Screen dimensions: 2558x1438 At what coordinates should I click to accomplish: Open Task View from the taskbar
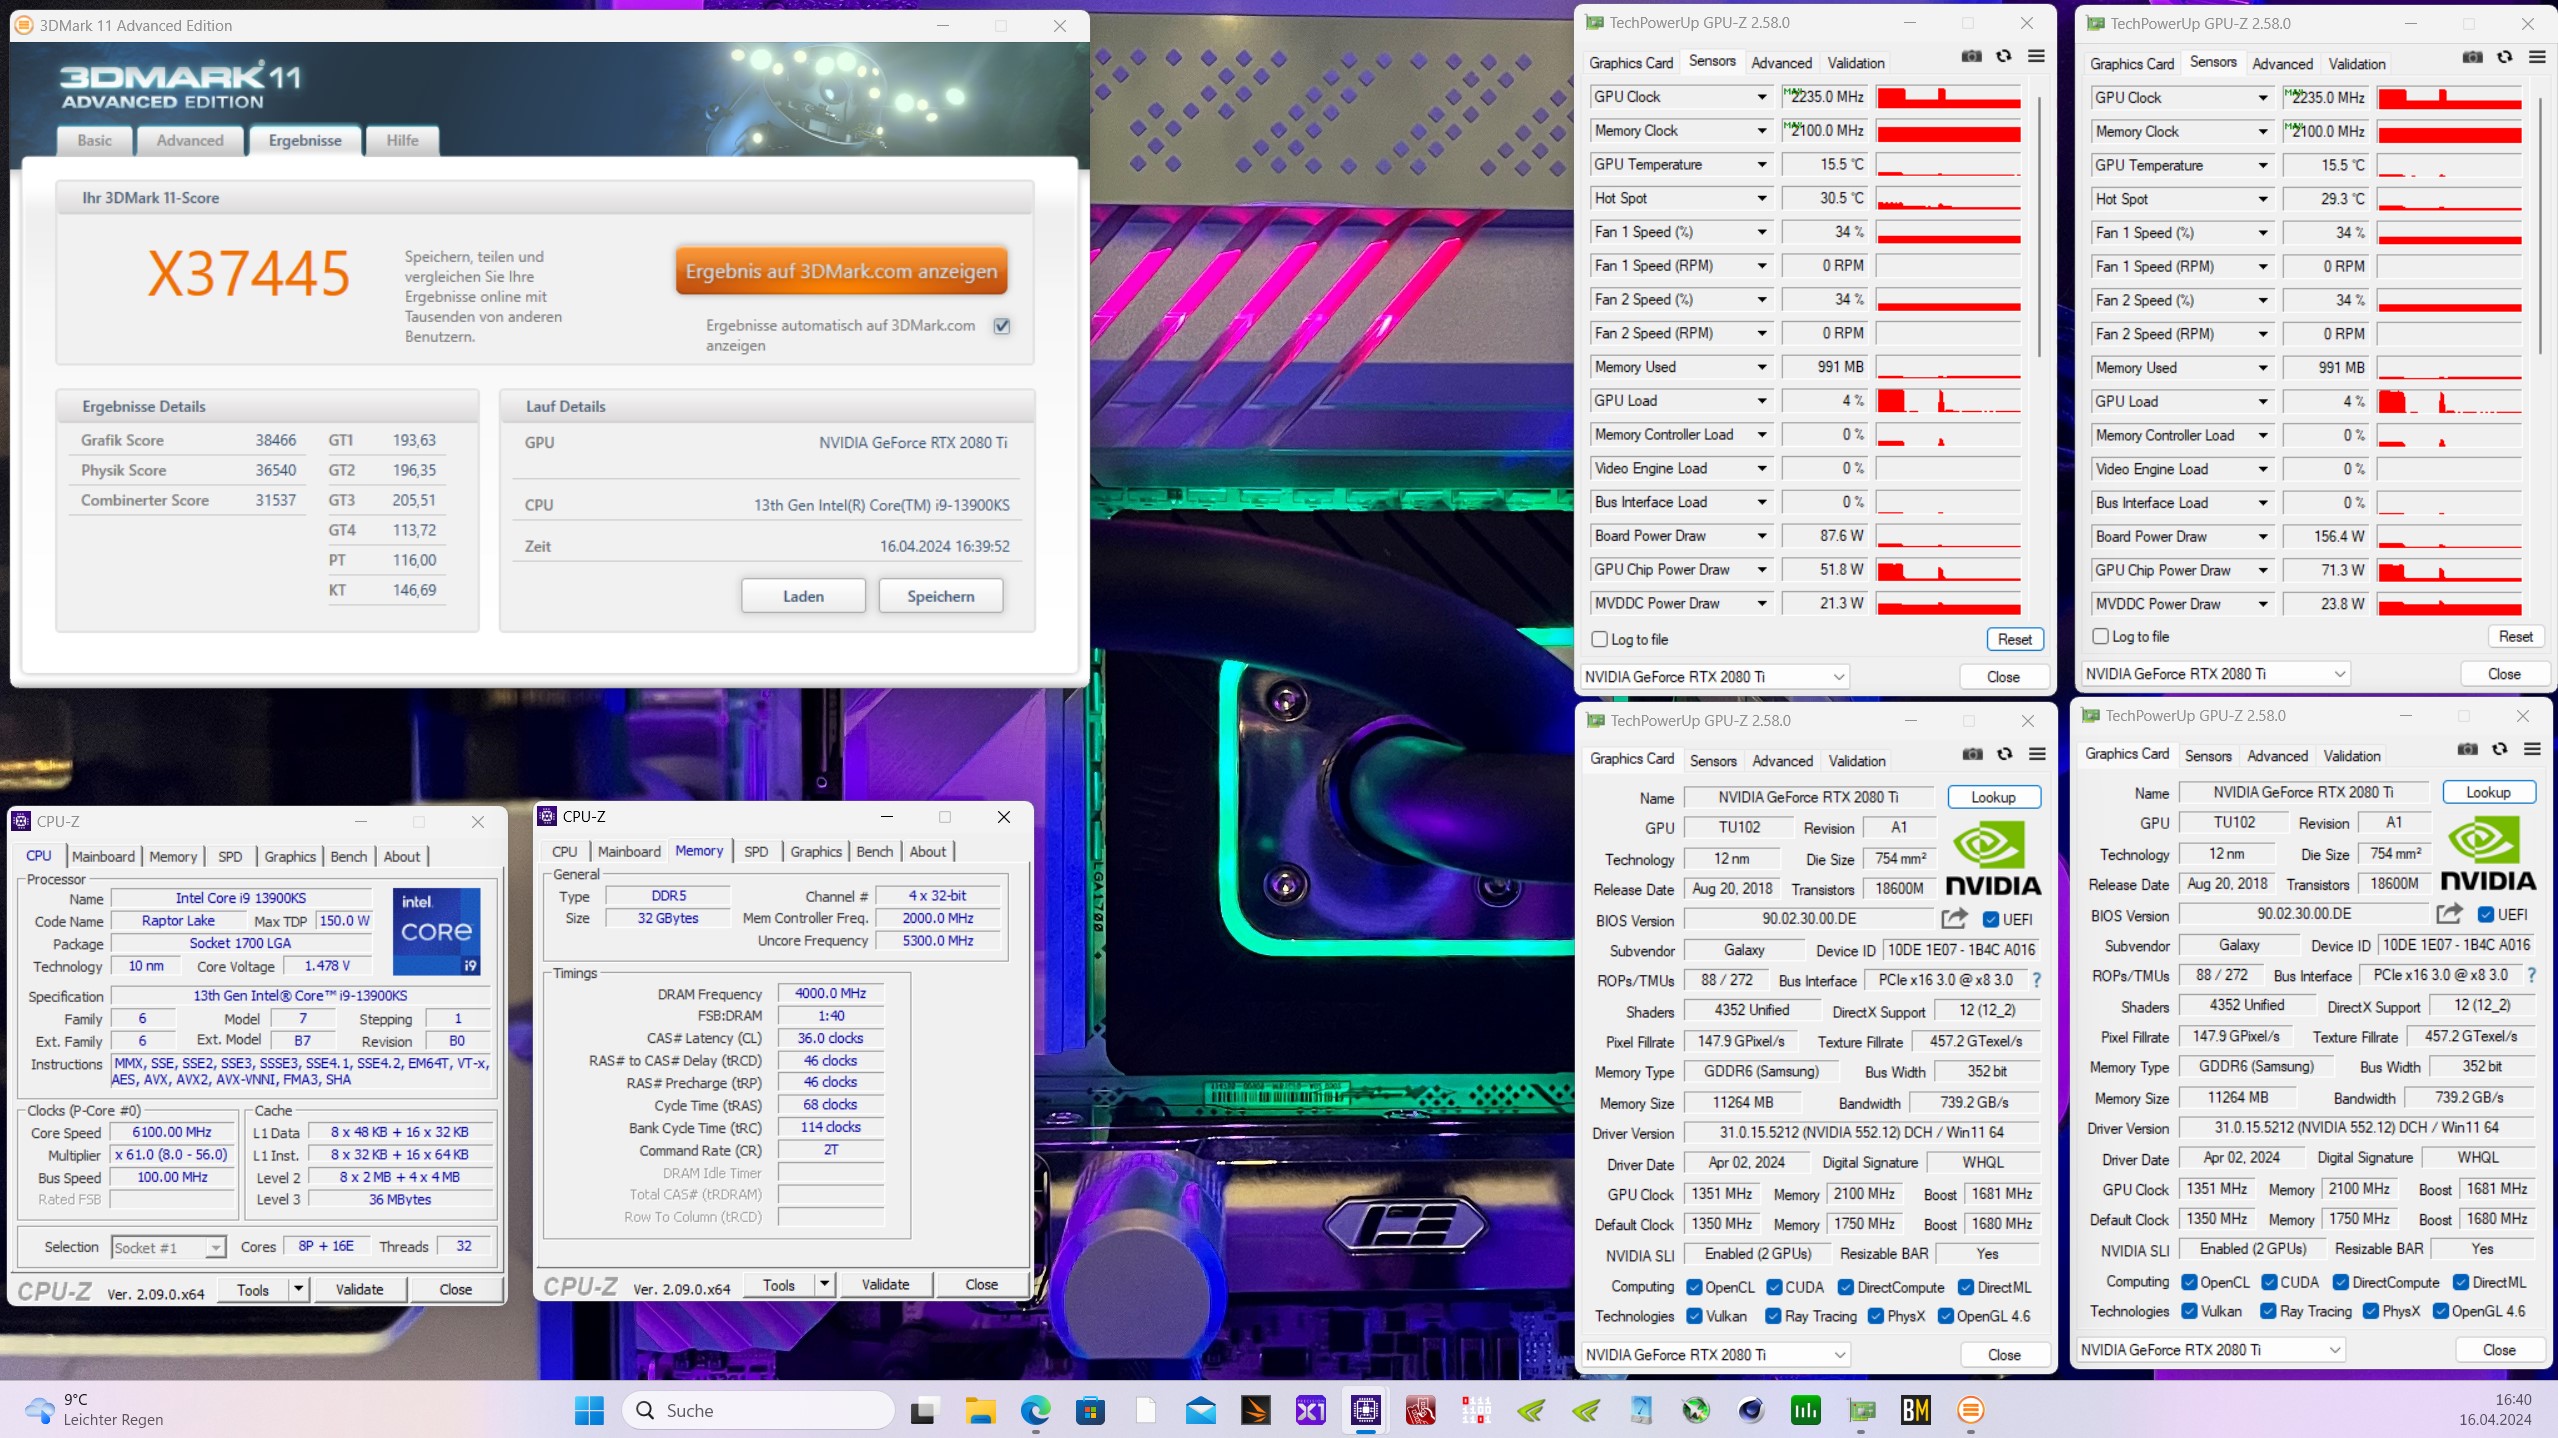point(924,1410)
